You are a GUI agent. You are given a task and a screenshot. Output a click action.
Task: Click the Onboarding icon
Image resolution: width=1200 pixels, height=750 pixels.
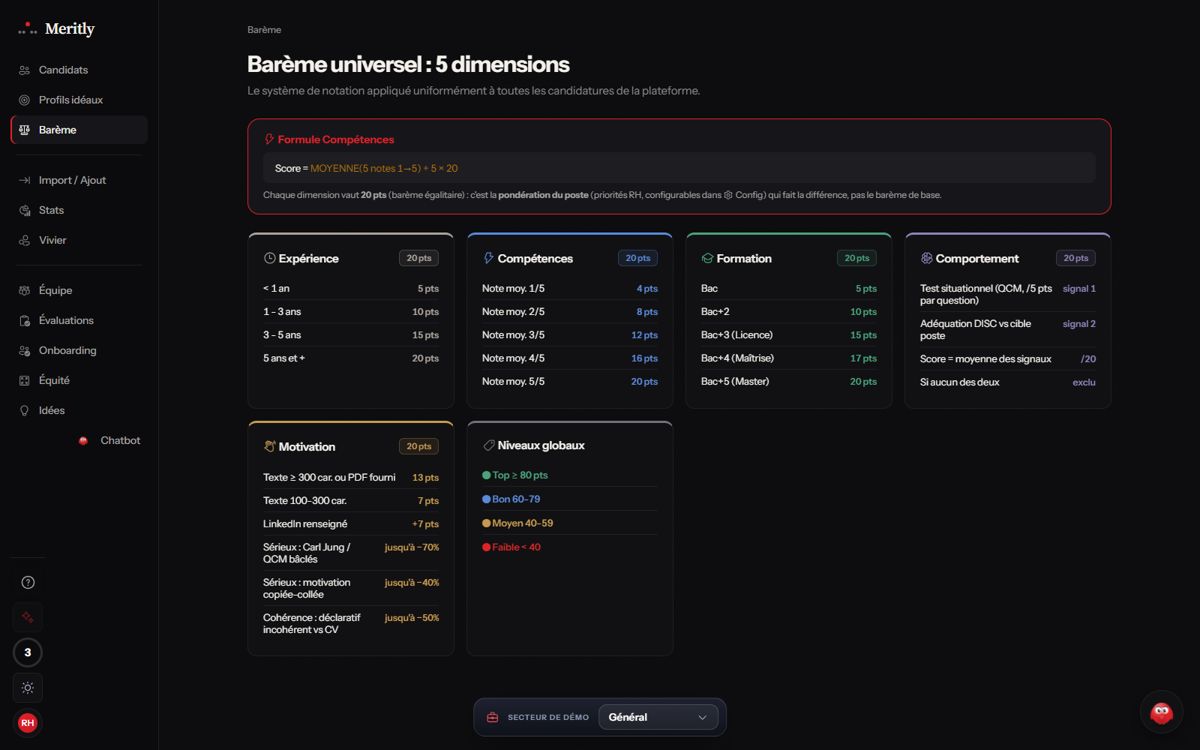coord(25,350)
